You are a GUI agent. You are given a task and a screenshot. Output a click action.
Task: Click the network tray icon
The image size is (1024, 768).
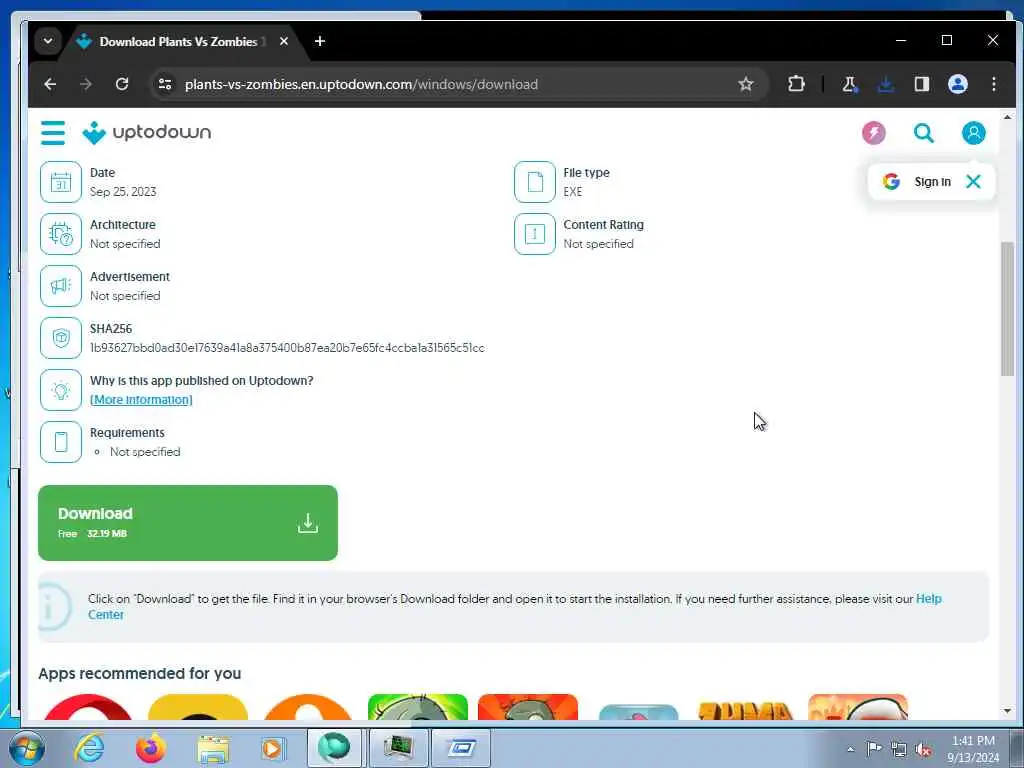coord(899,749)
